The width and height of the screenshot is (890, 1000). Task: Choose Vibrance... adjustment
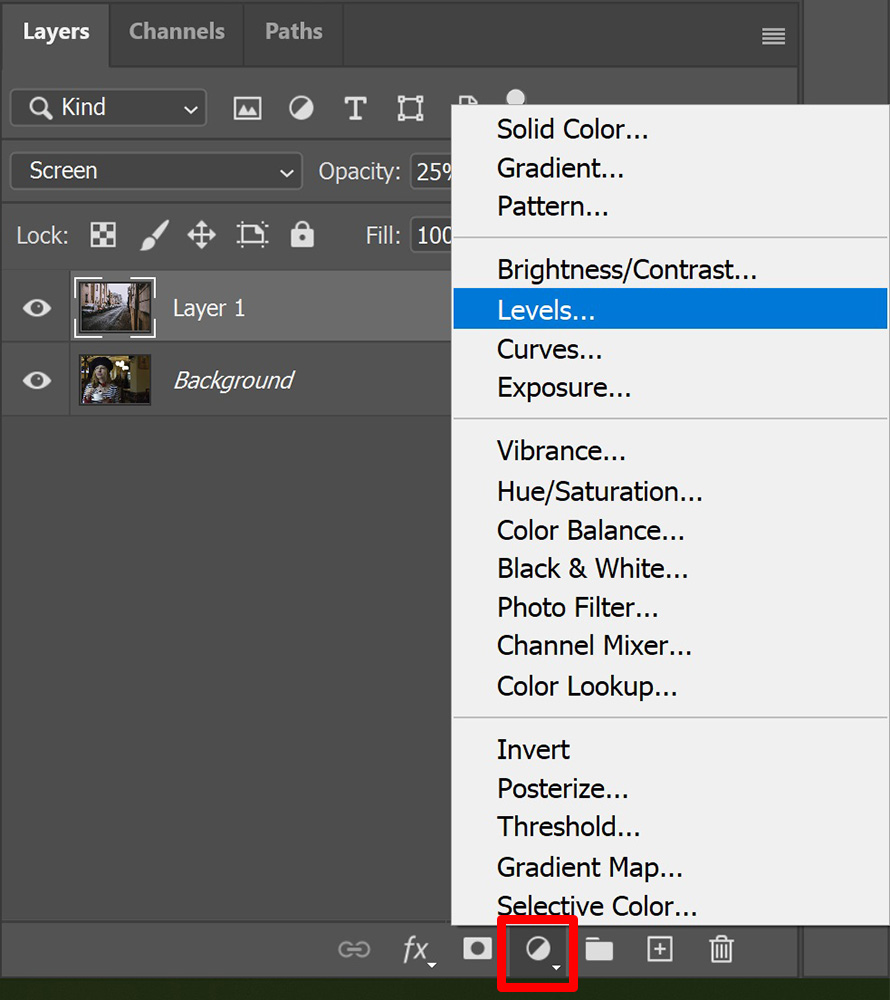coord(670,452)
